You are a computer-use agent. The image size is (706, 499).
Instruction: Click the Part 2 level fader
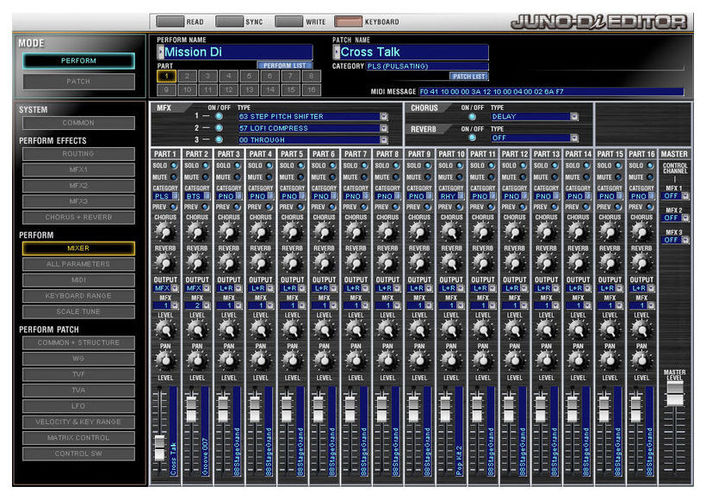[191, 409]
